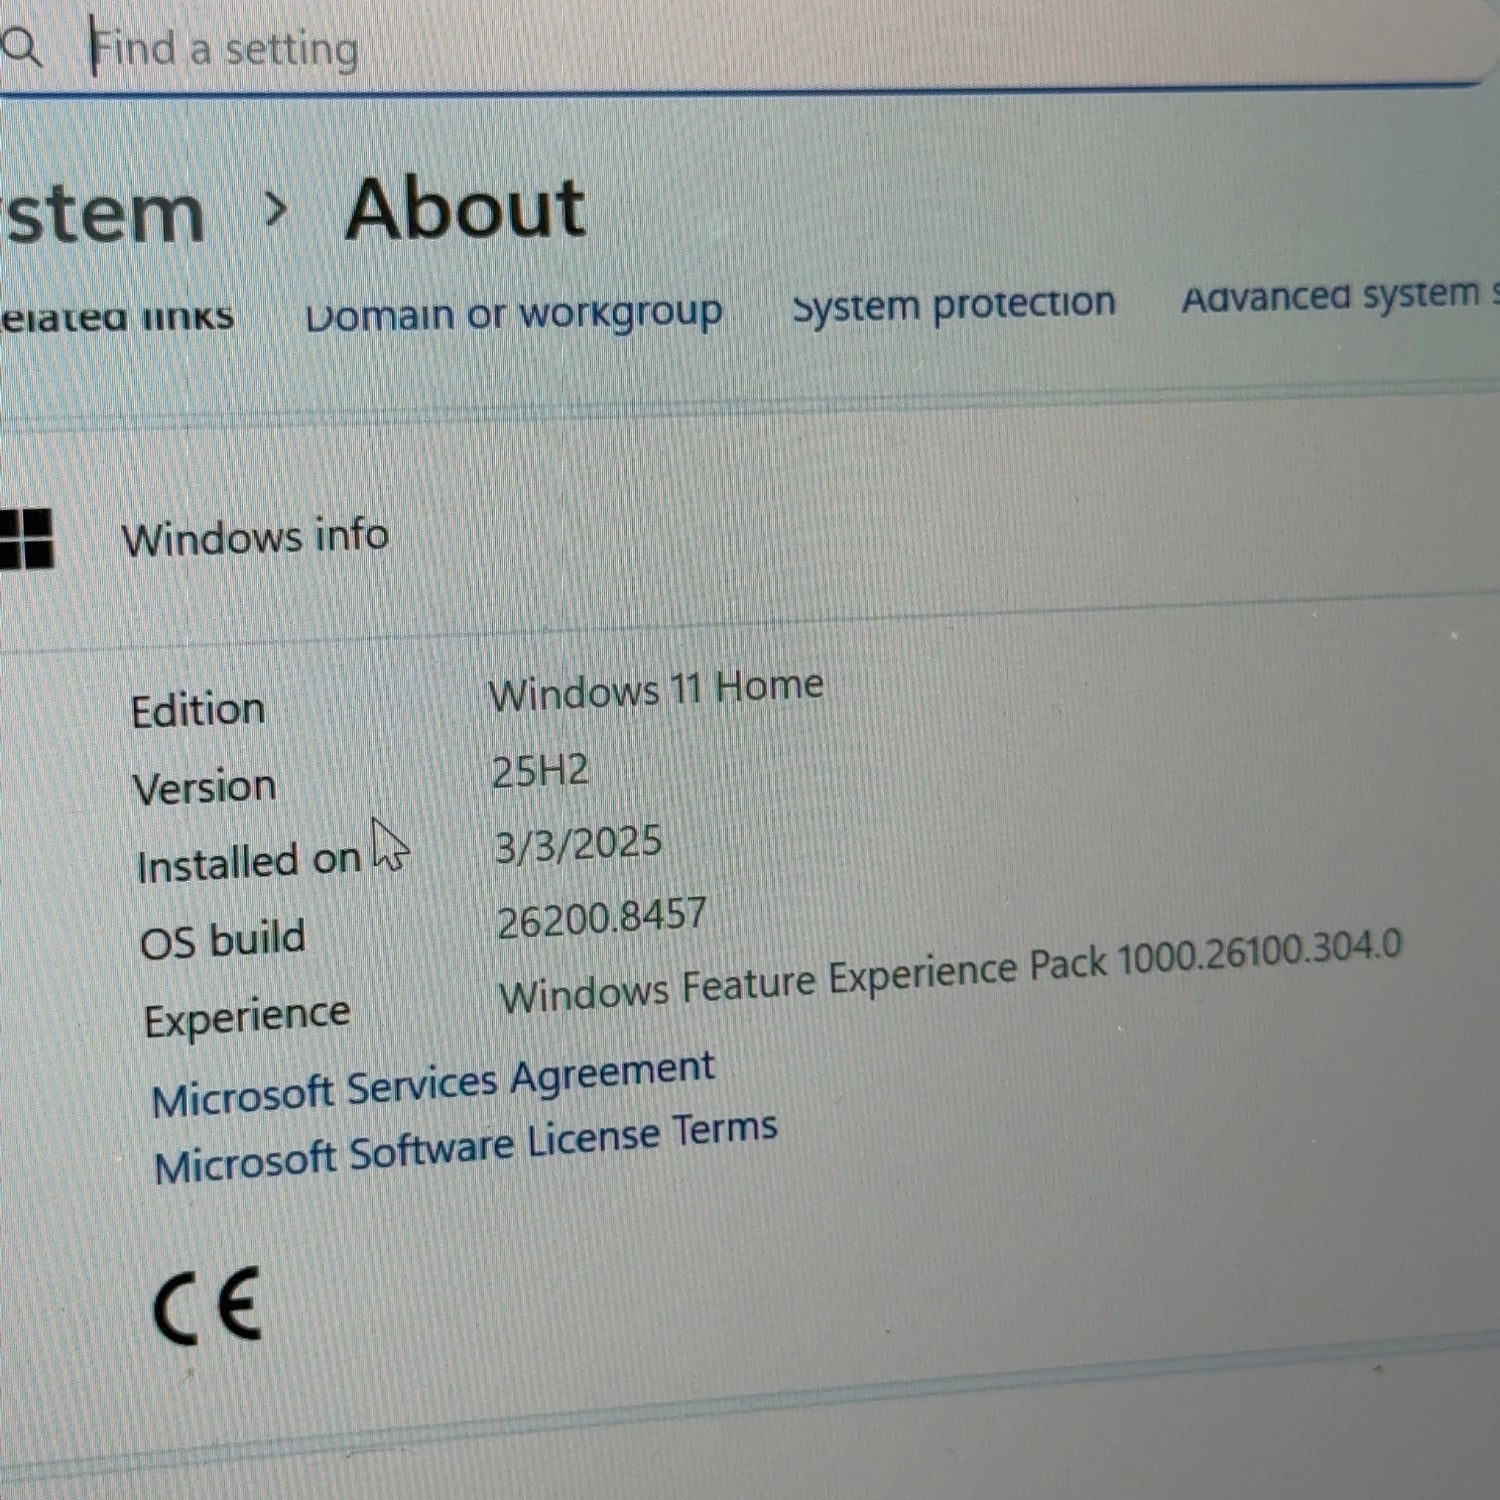The width and height of the screenshot is (1500, 1500).
Task: Click the Windows logo icon
Action: pos(25,539)
